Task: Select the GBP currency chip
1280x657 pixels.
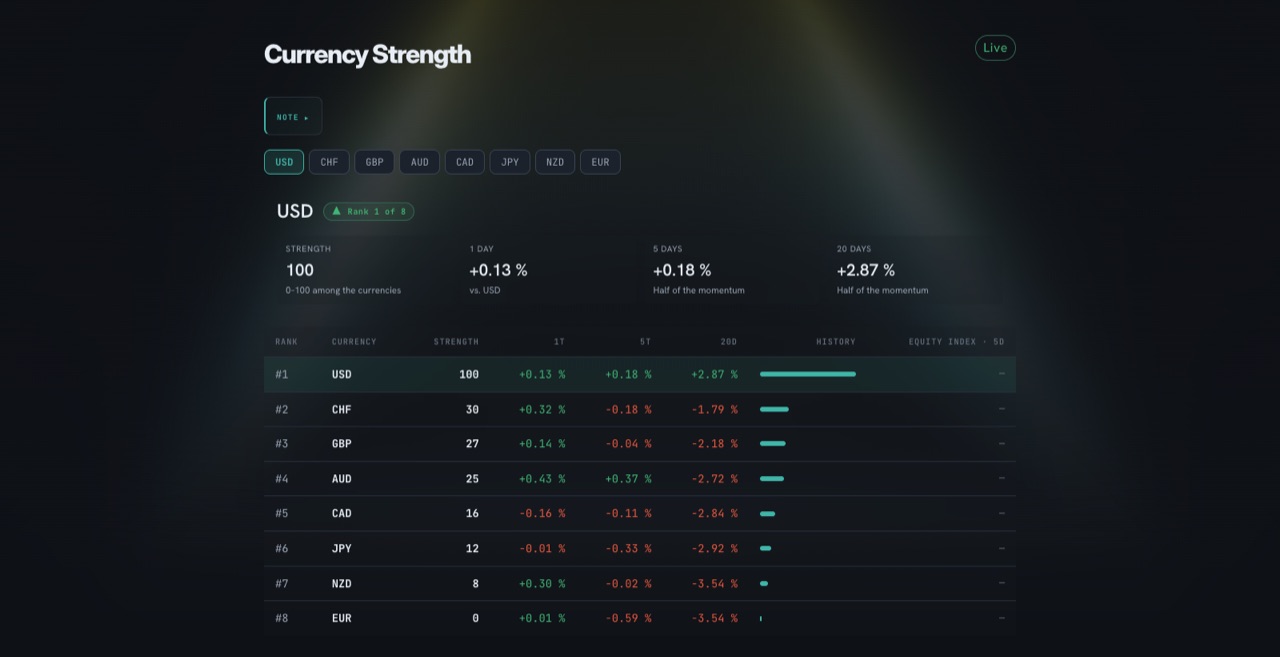Action: (x=374, y=162)
